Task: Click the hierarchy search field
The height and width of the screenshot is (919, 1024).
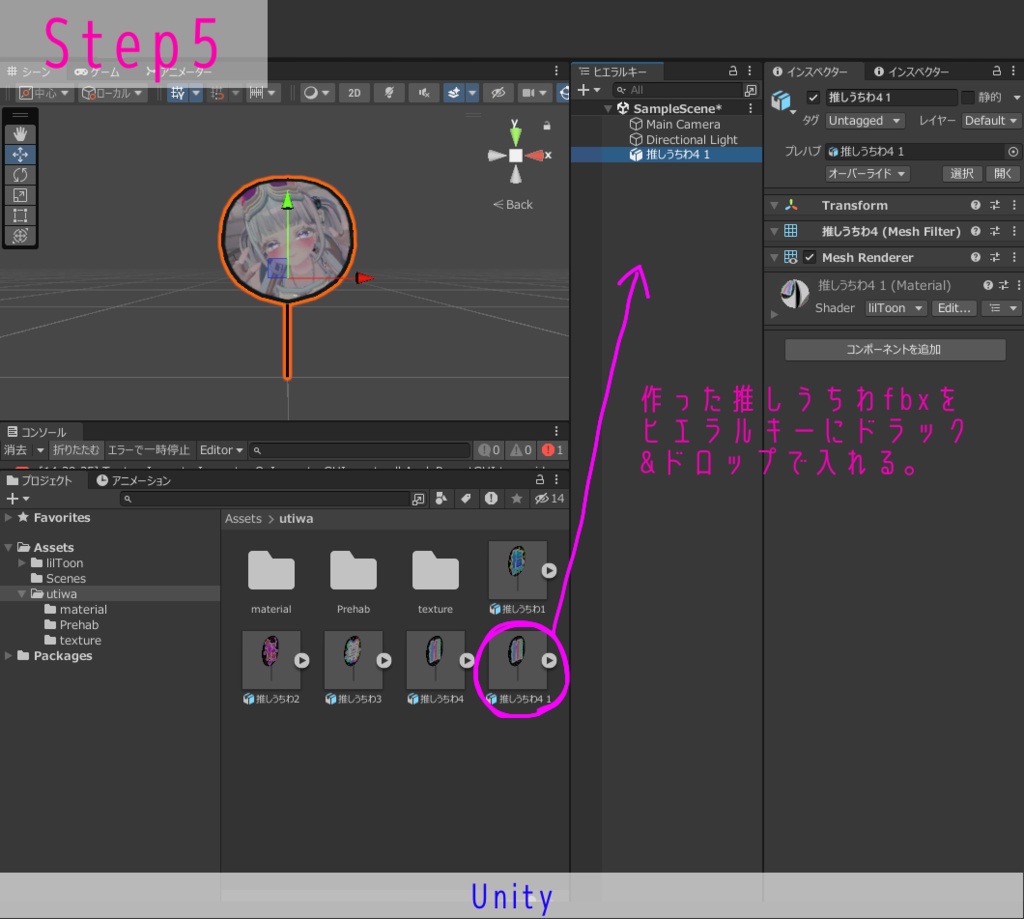Action: pos(677,89)
